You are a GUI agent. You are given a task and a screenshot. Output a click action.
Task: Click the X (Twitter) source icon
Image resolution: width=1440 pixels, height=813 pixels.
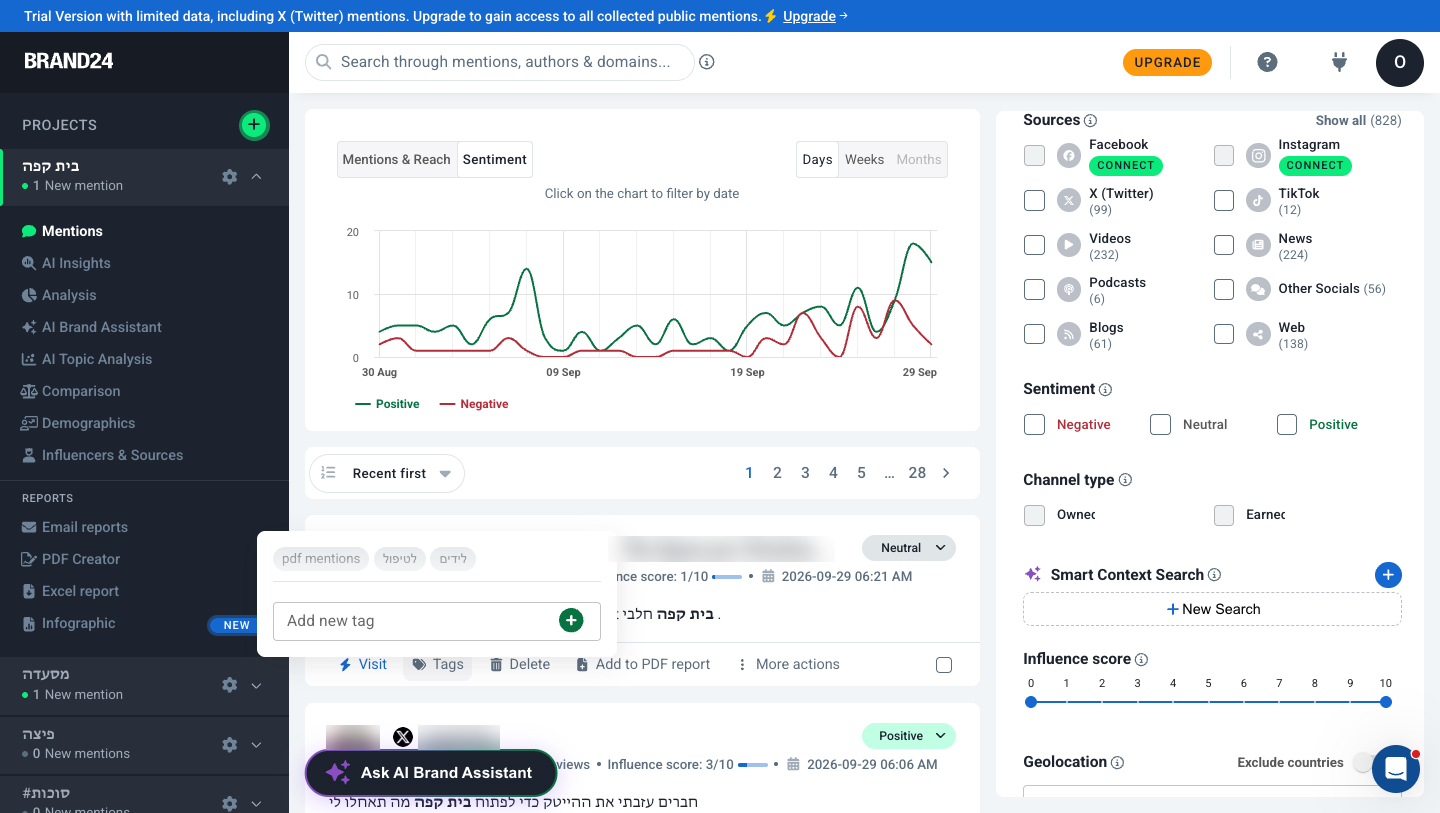1069,201
